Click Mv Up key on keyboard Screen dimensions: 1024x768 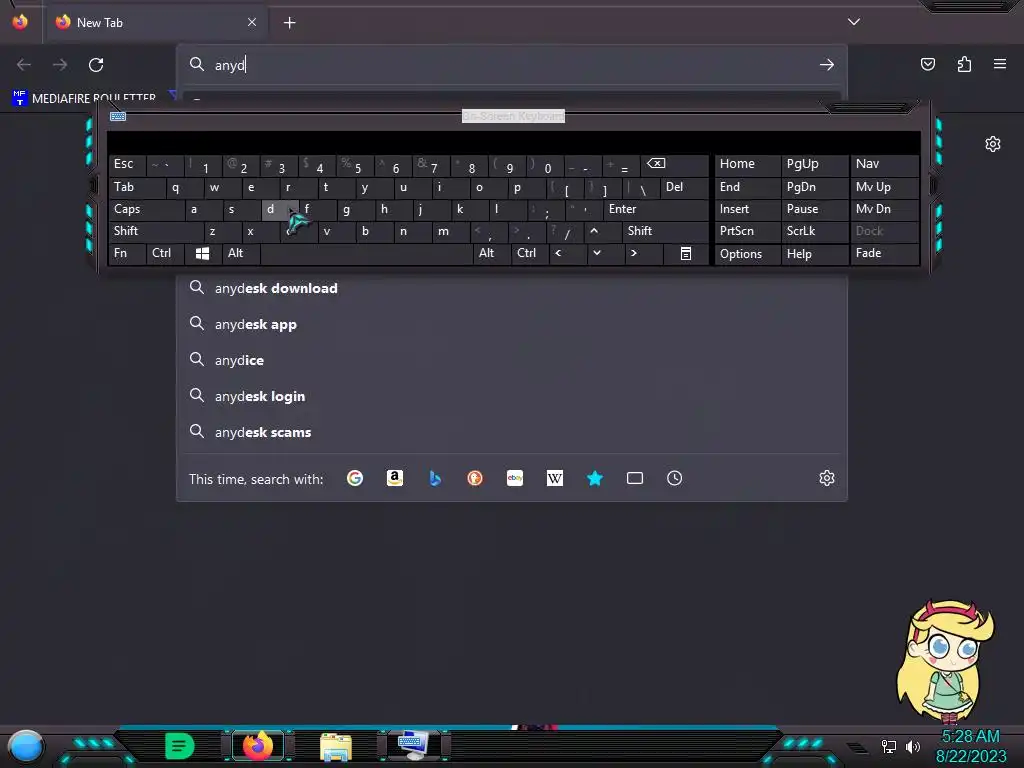[x=884, y=187]
